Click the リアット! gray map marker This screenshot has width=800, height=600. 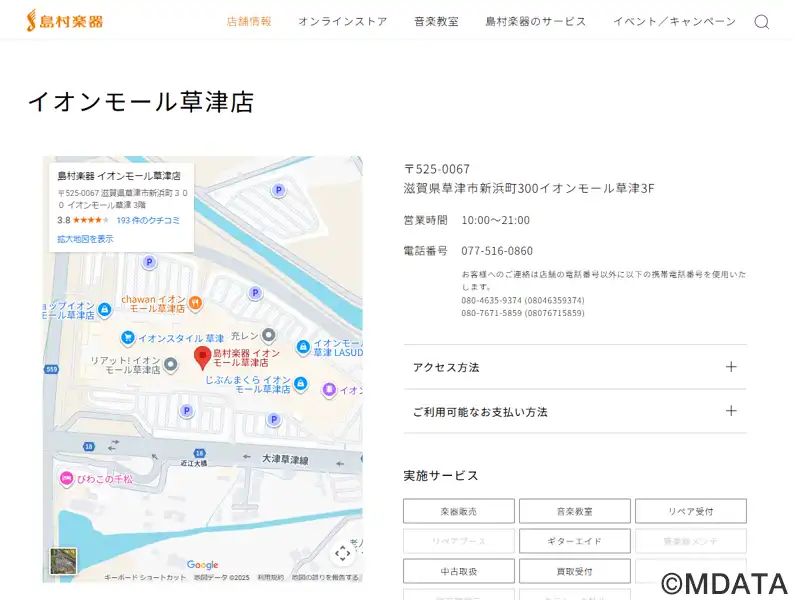(x=170, y=365)
